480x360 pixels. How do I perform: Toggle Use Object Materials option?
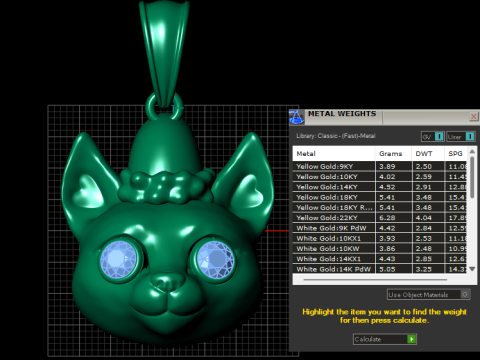pyautogui.click(x=428, y=295)
